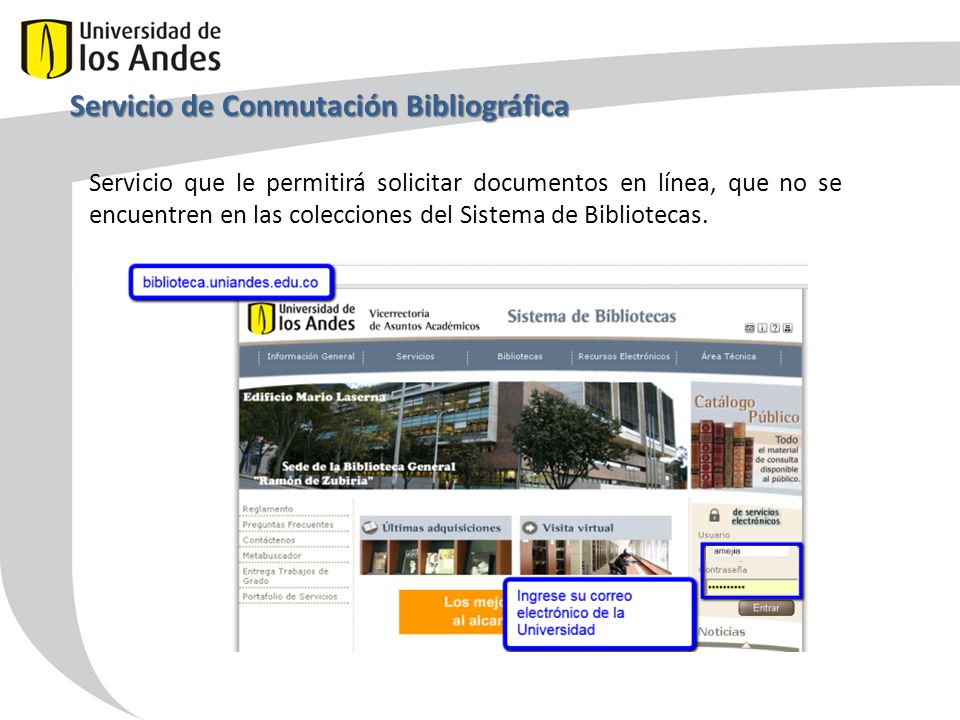This screenshot has width=960, height=720.
Task: Click the small triangle under Noticias
Action: click(x=746, y=645)
